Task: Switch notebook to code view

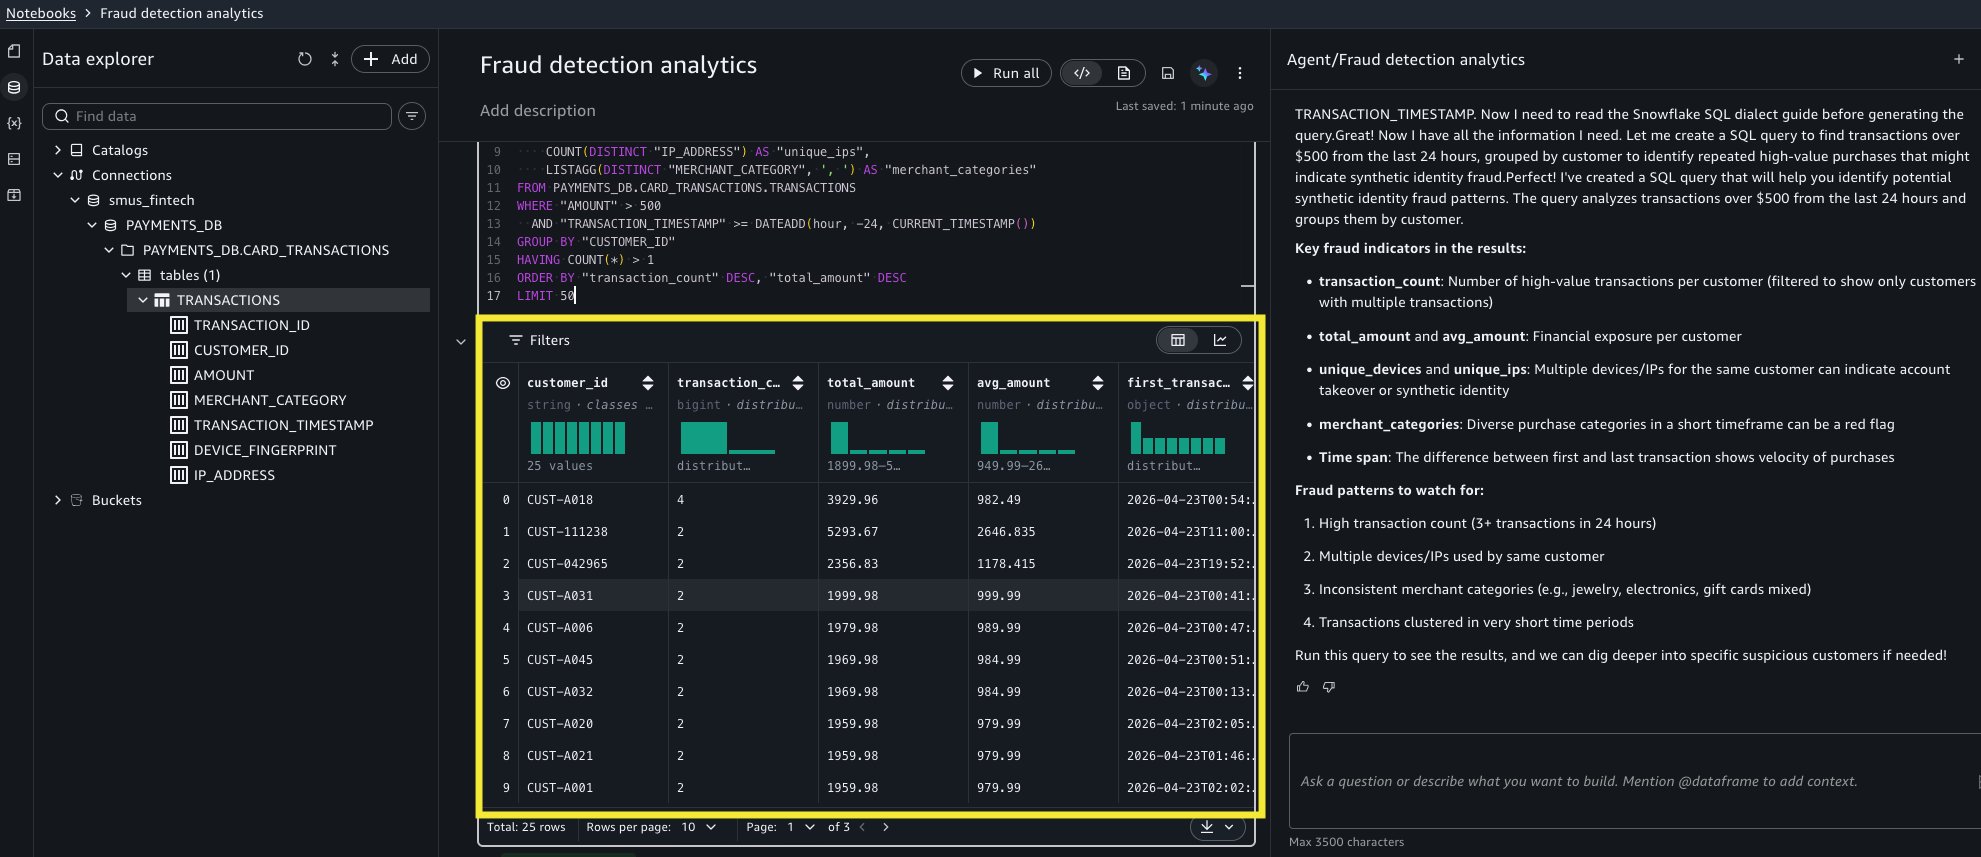Action: click(x=1082, y=73)
